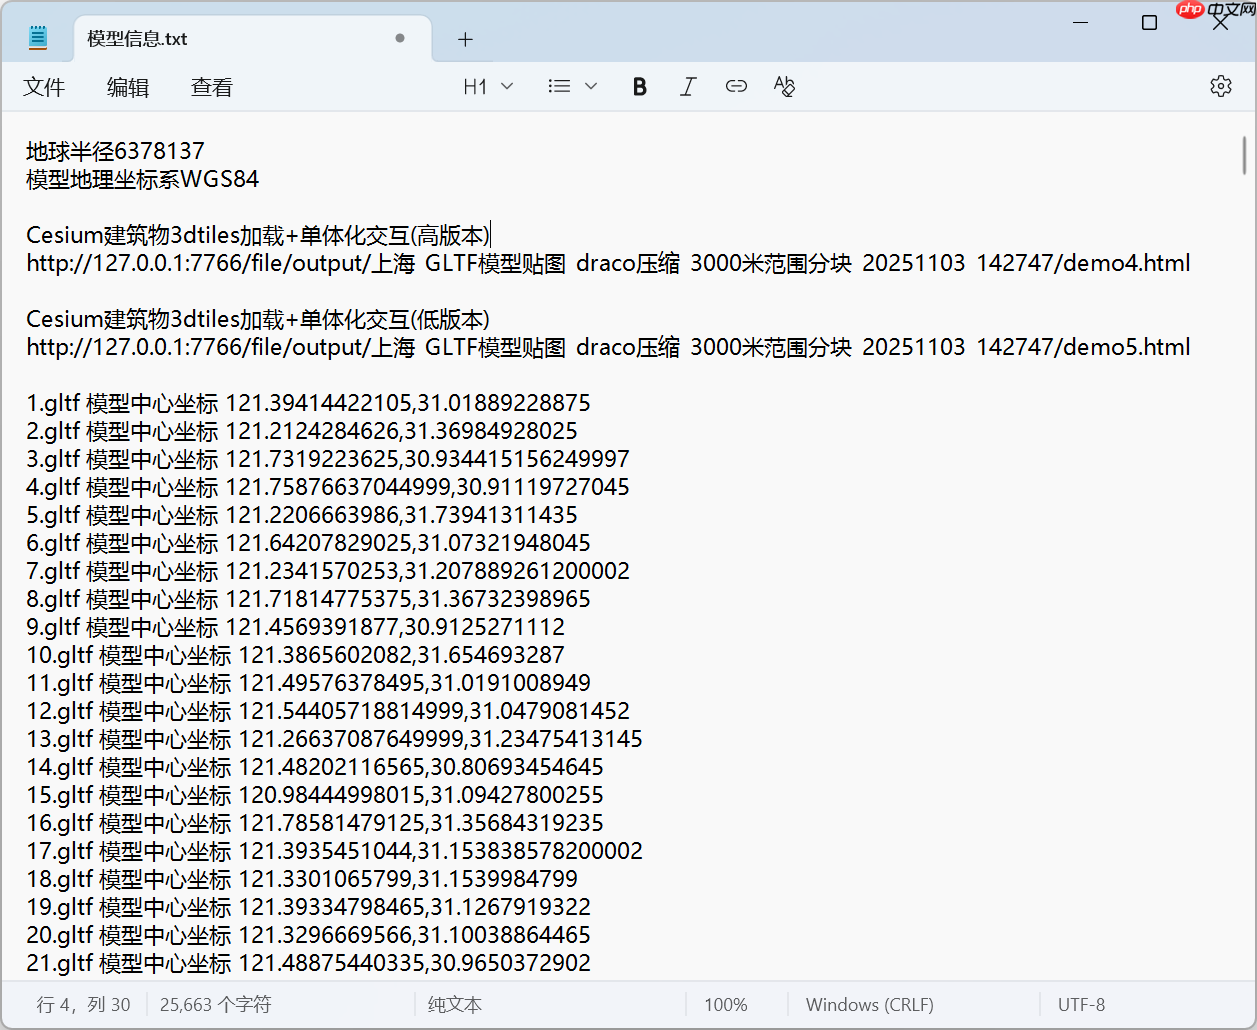The image size is (1257, 1030).
Task: Click the php中文网 tray icon
Action: [x=1190, y=11]
